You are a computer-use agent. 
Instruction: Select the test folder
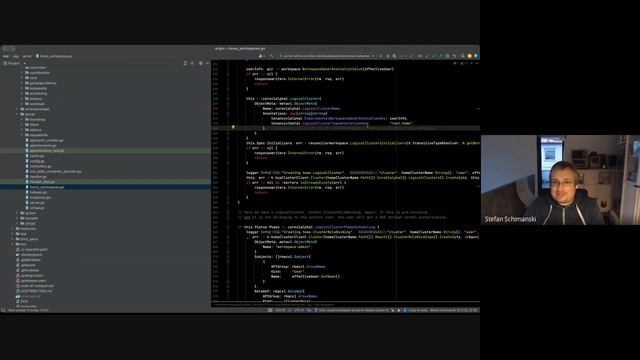pos(20,234)
